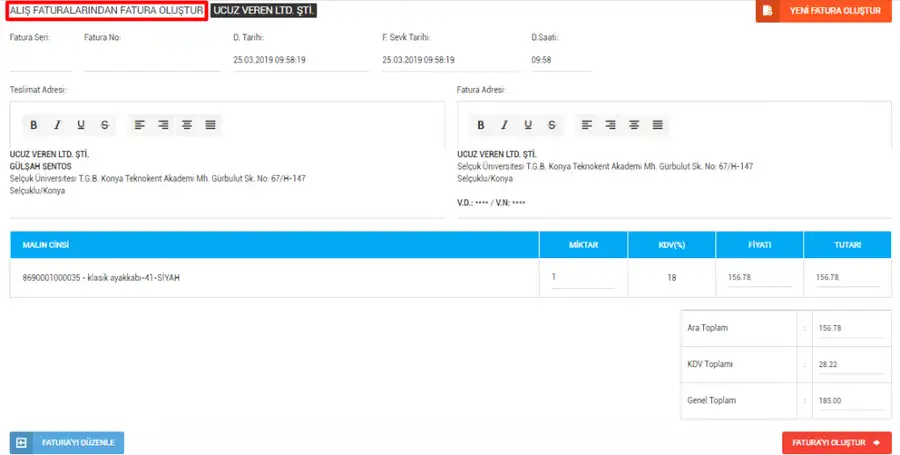Screen dimensions: 900x455
Task: Align right in Teslimat Adresi editor
Action: click(x=163, y=125)
